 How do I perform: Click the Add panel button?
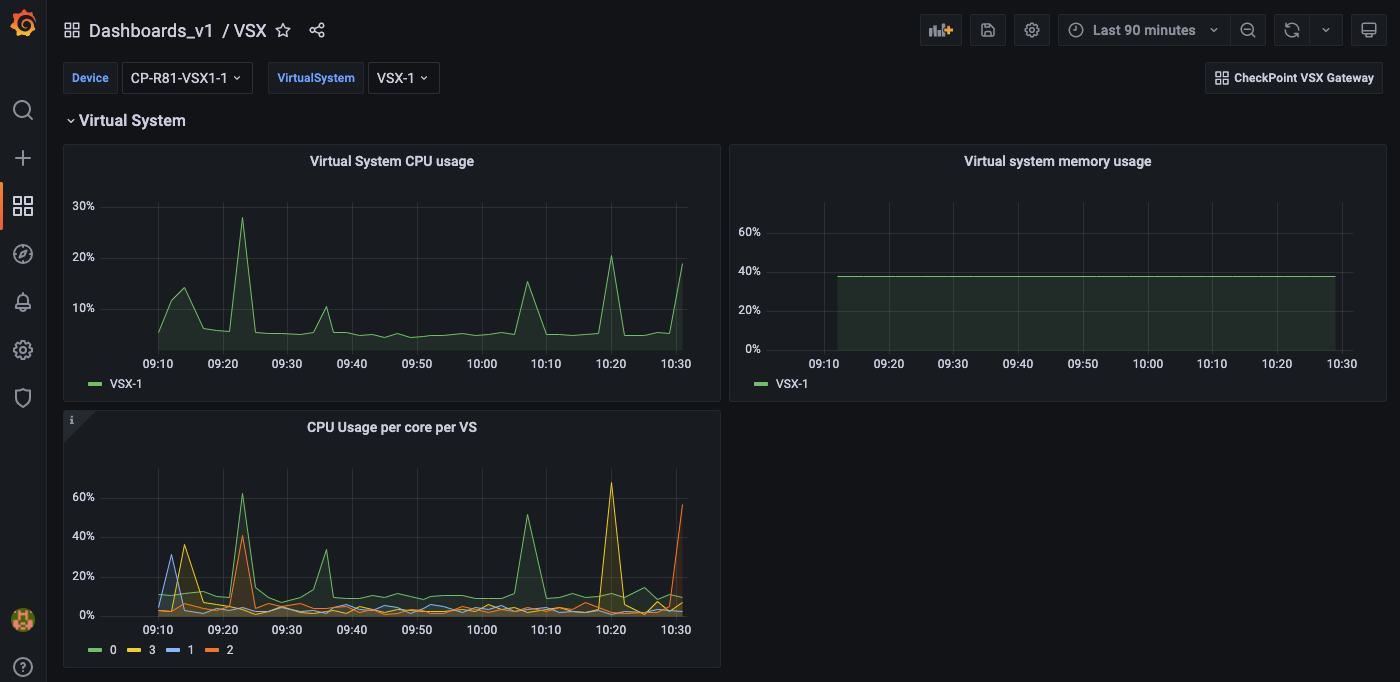(941, 30)
